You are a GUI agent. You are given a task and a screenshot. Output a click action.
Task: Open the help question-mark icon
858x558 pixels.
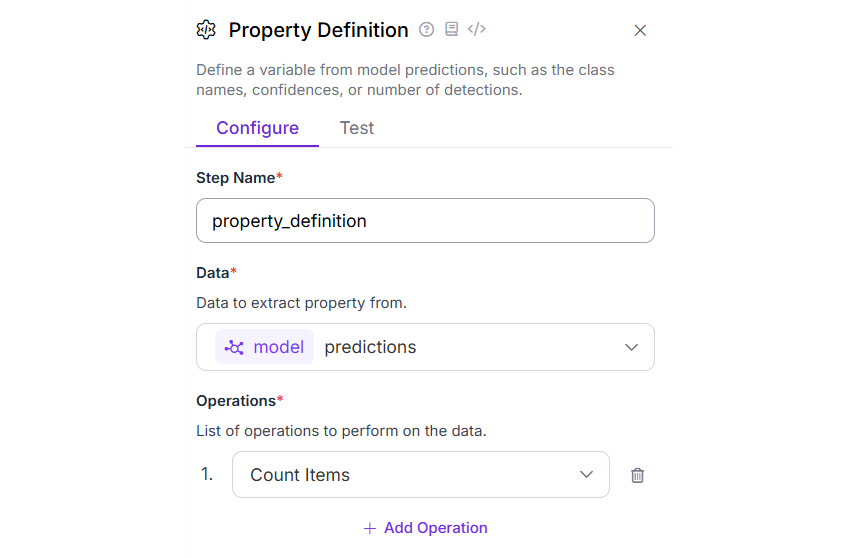[x=427, y=30]
